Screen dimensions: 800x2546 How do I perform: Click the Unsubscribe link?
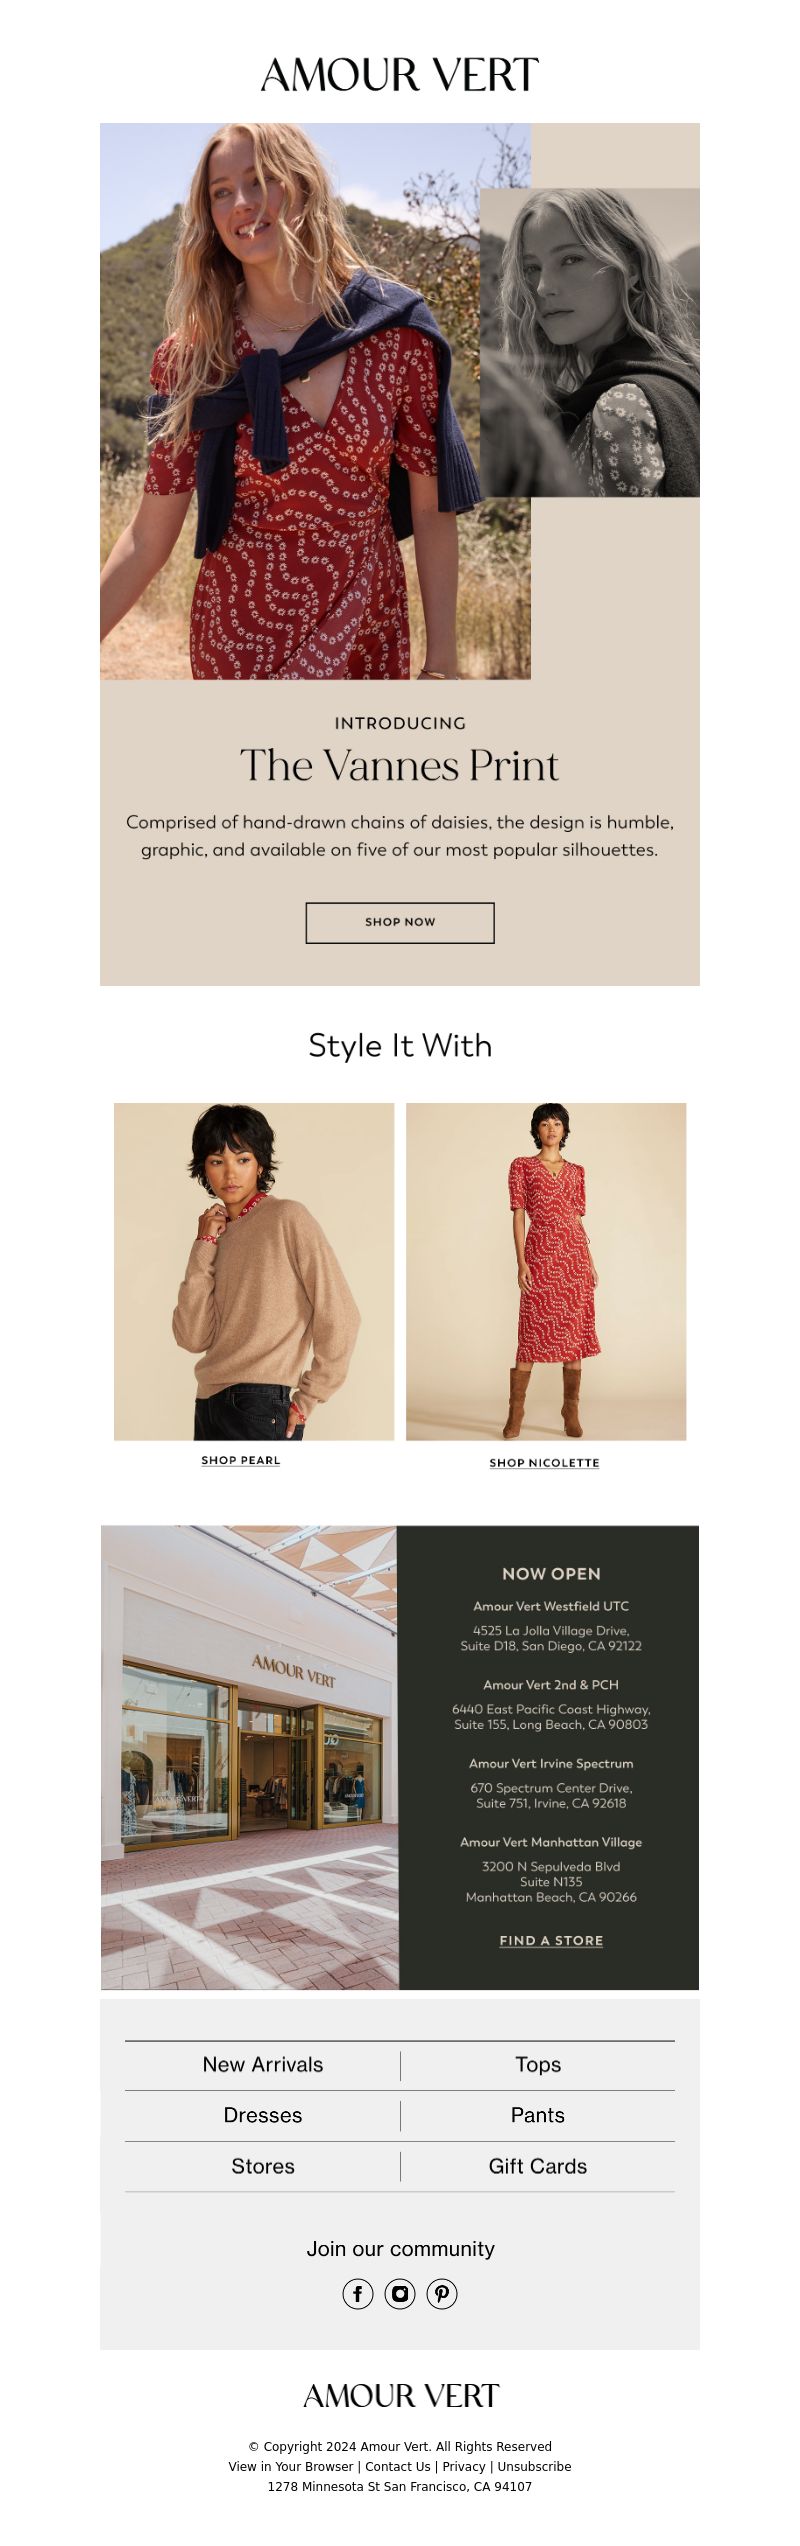tap(535, 2467)
